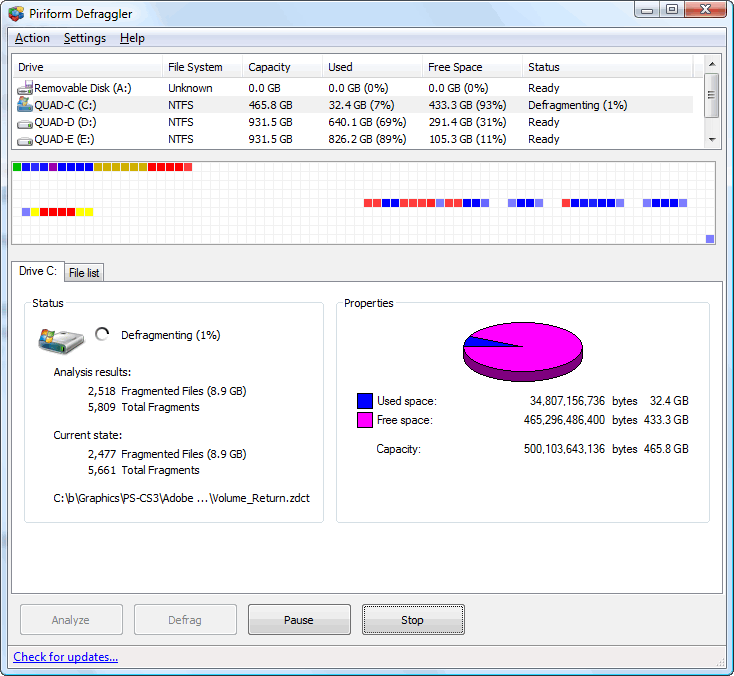The height and width of the screenshot is (676, 734).
Task: Select the QUAD-C (C:) drive icon
Action: [25, 104]
